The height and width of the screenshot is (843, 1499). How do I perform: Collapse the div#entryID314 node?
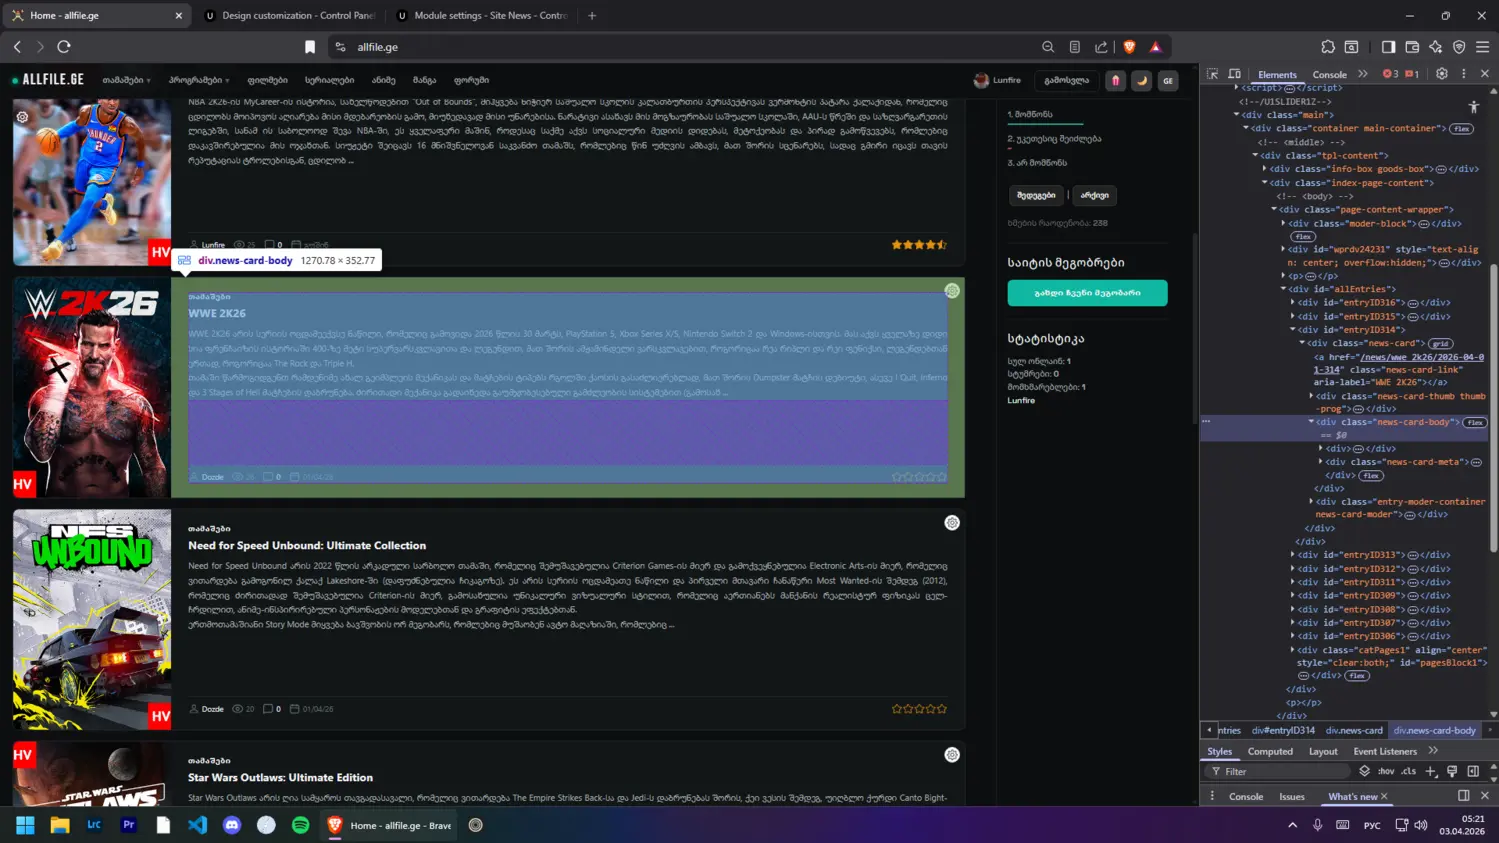pyautogui.click(x=1293, y=329)
